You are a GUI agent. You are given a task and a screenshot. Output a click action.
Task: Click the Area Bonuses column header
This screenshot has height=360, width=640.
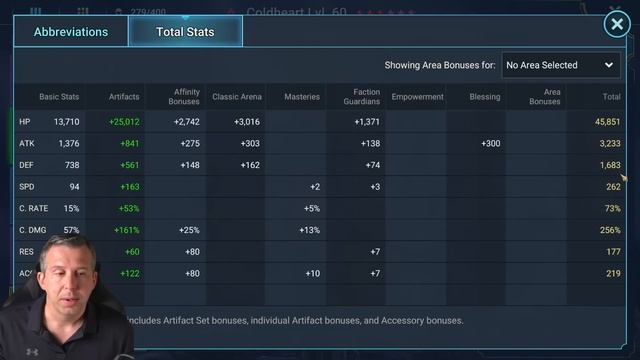click(x=545, y=97)
